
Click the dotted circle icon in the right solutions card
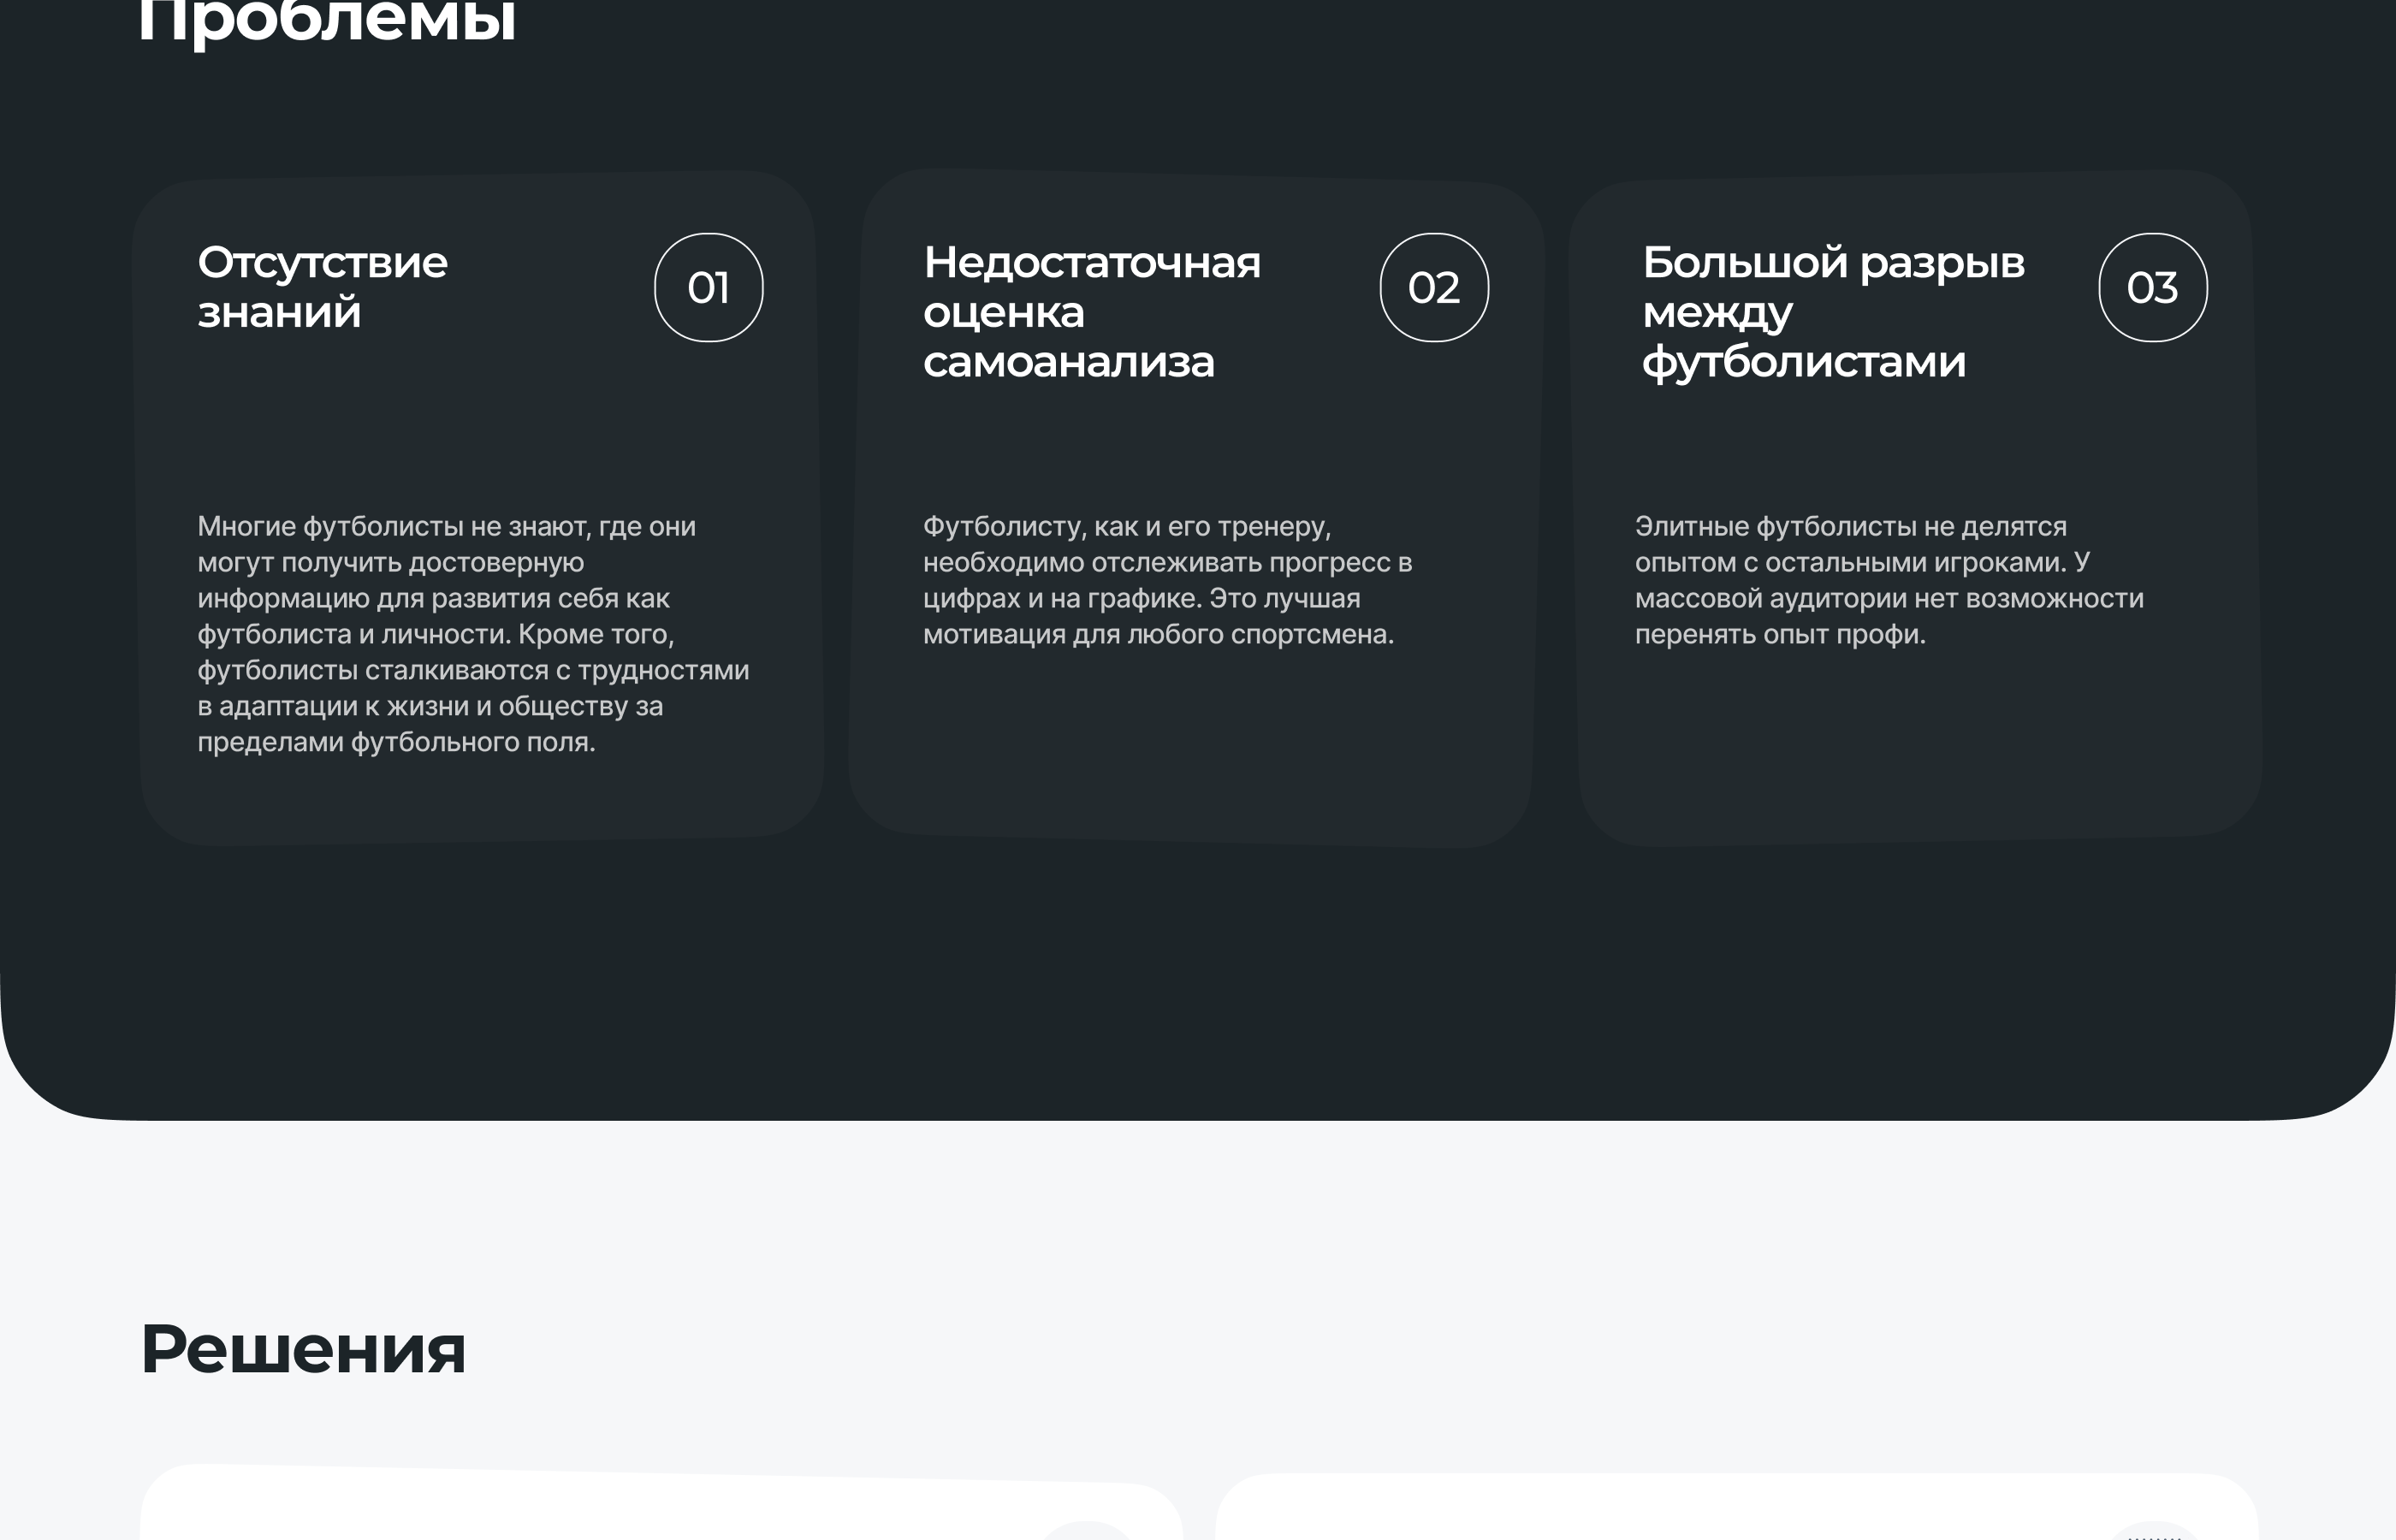click(2154, 1532)
